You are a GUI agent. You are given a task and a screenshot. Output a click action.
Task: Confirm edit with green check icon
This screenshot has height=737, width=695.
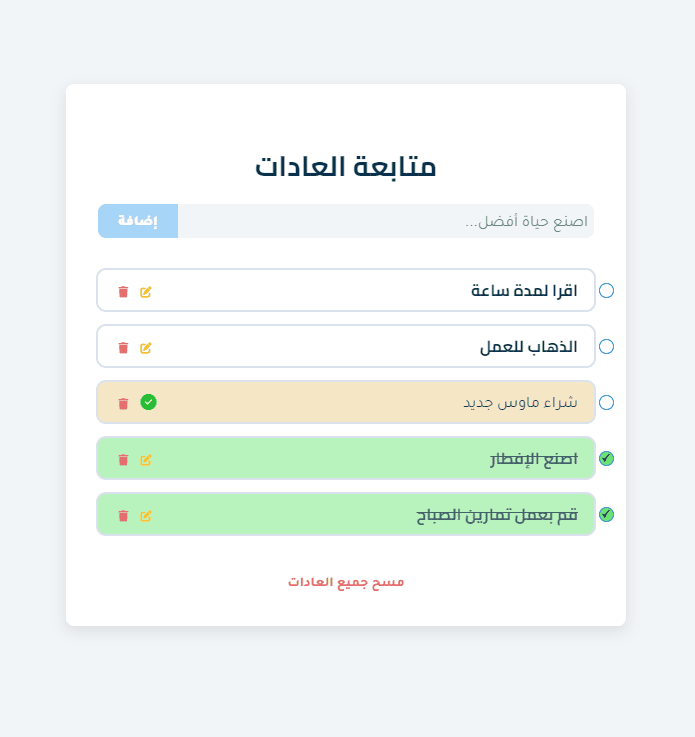click(x=148, y=402)
